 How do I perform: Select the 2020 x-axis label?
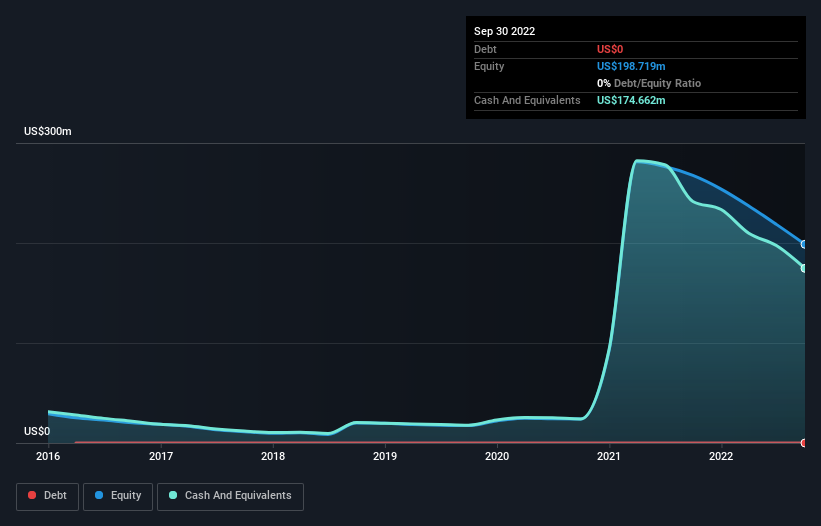coord(497,456)
